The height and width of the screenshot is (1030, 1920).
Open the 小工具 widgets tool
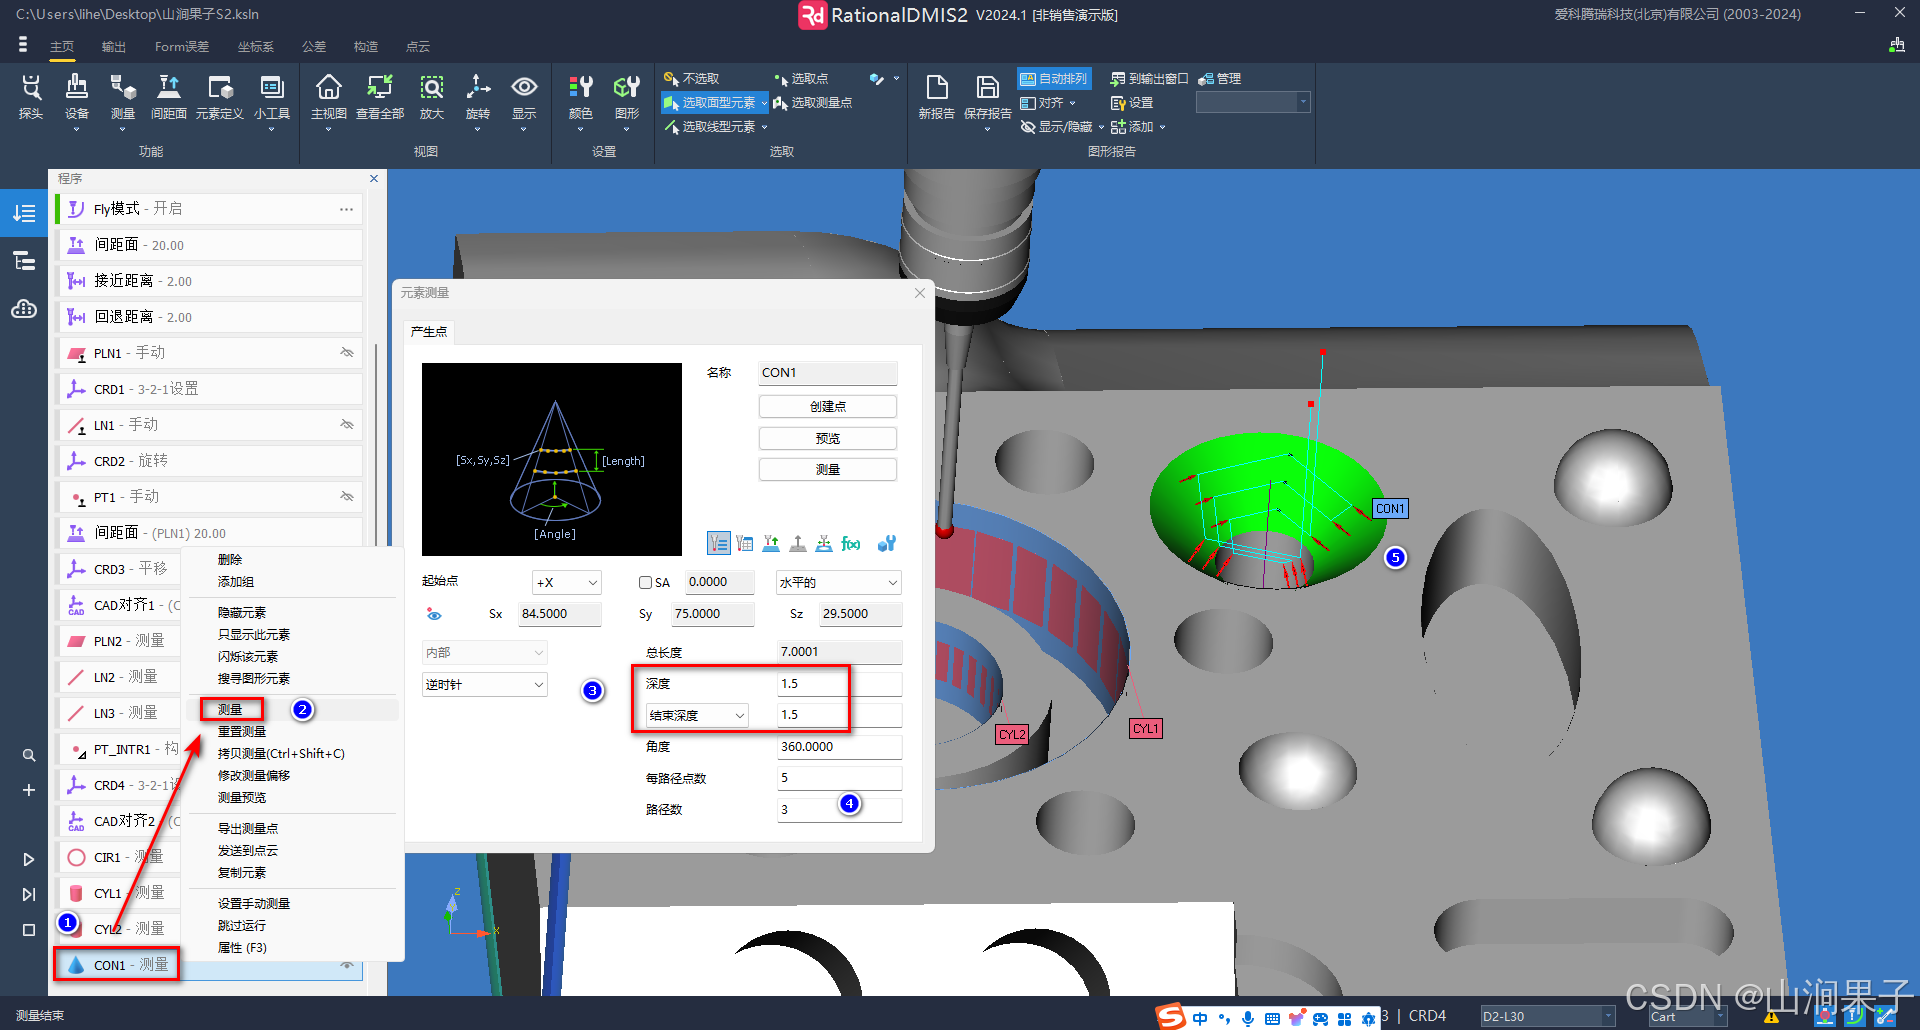272,97
